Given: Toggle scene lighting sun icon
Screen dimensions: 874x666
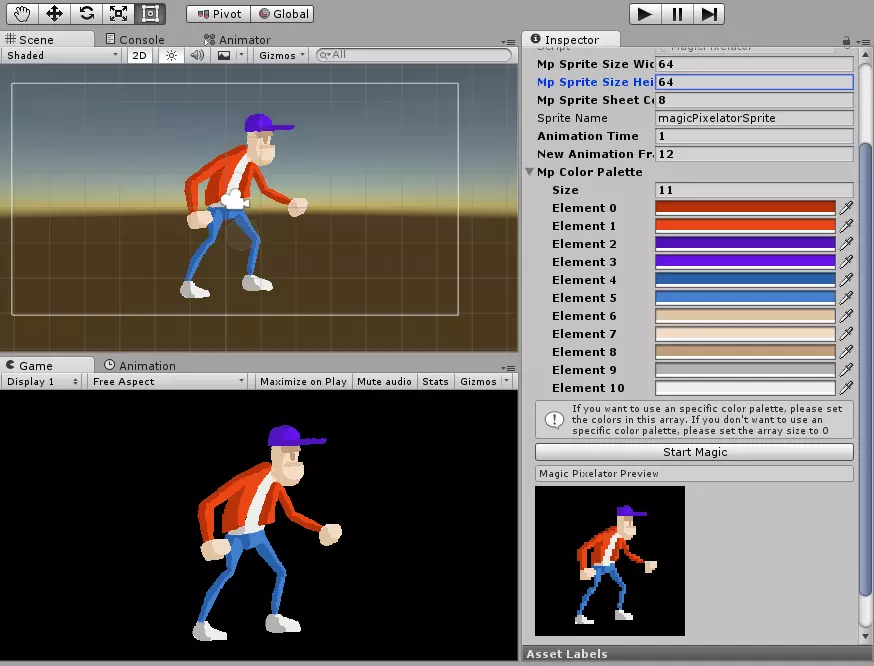Looking at the screenshot, I should (x=171, y=55).
